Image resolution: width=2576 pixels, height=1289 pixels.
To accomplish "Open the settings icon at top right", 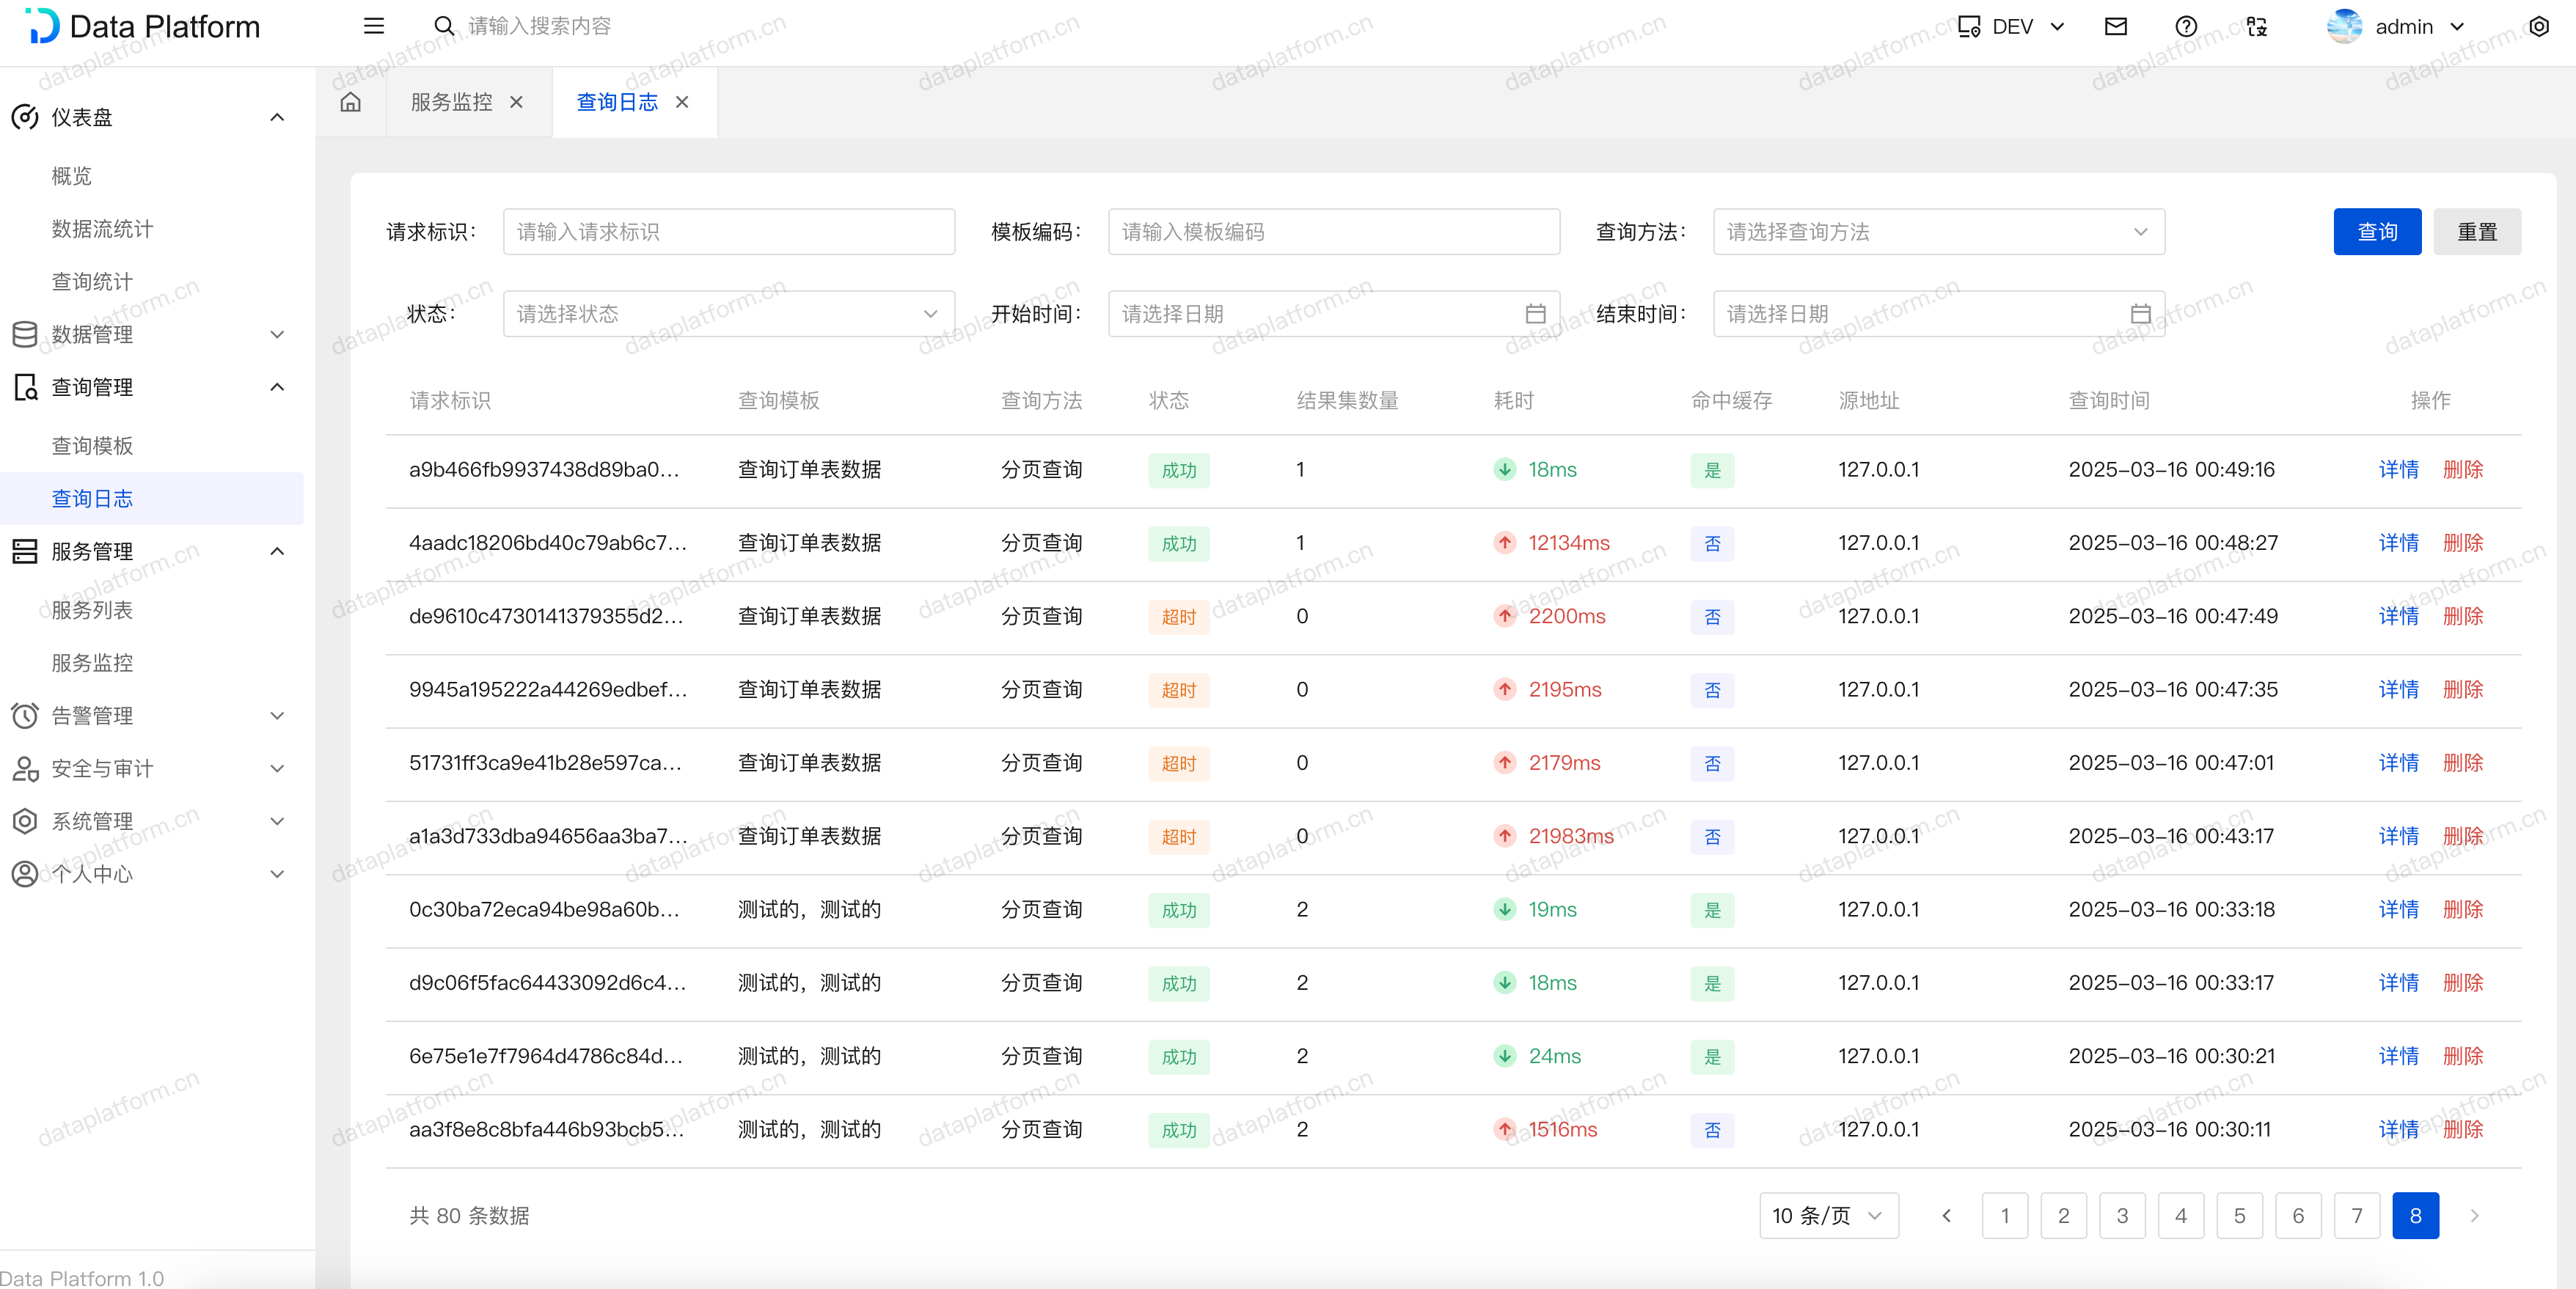I will (x=2539, y=26).
